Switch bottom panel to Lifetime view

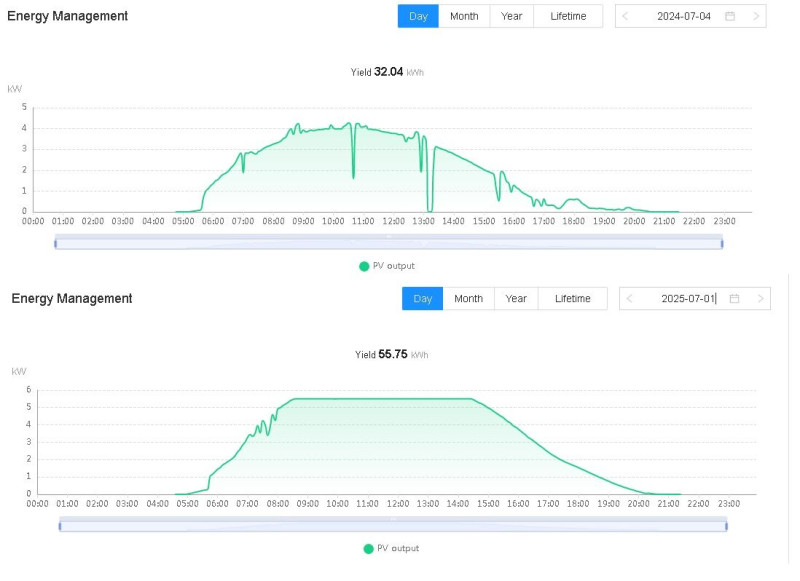572,298
